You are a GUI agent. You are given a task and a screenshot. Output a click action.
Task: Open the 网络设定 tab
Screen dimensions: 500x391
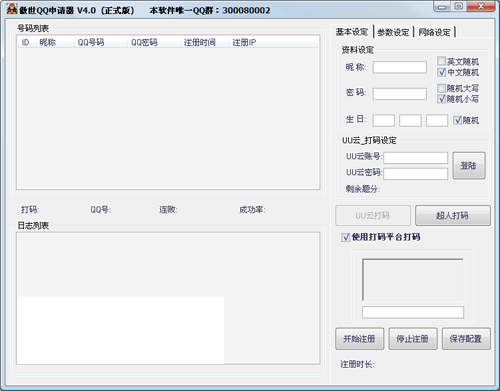click(x=435, y=32)
